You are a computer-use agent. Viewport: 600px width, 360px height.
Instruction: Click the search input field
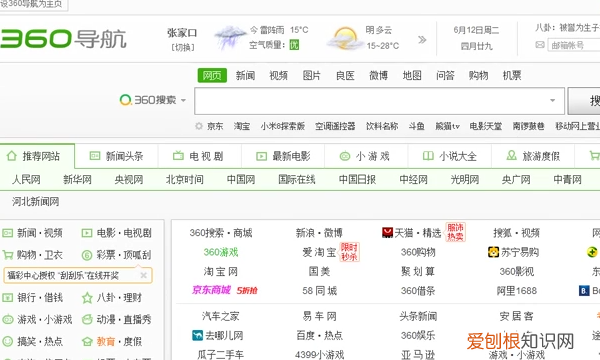(x=379, y=101)
